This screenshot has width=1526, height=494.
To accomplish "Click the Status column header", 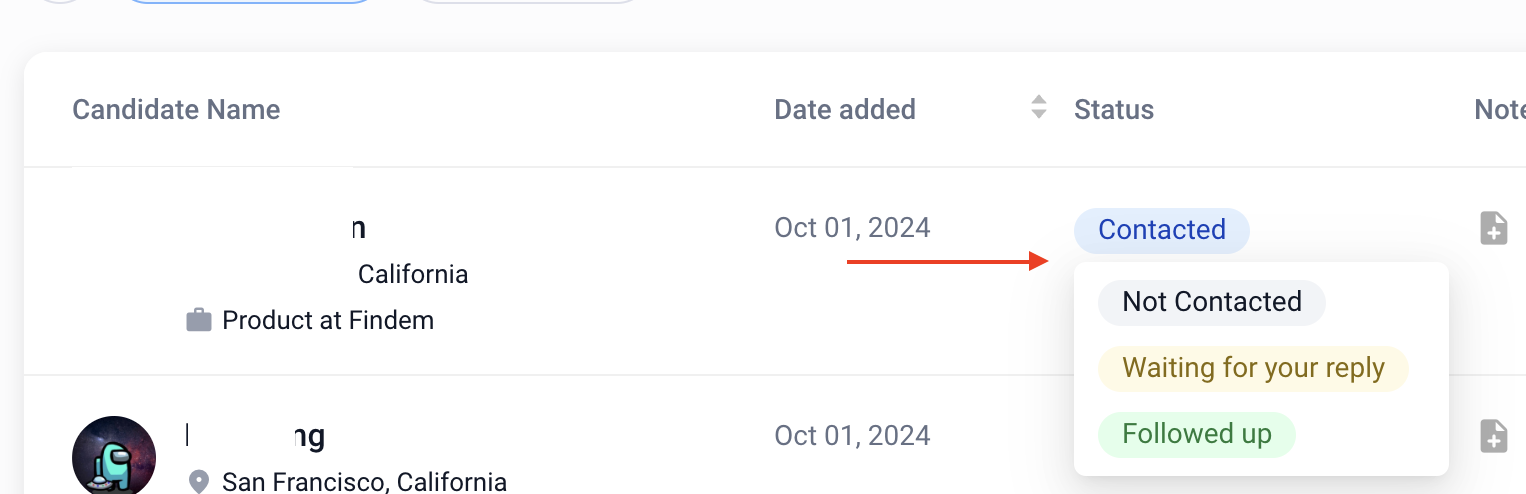I will (1114, 109).
